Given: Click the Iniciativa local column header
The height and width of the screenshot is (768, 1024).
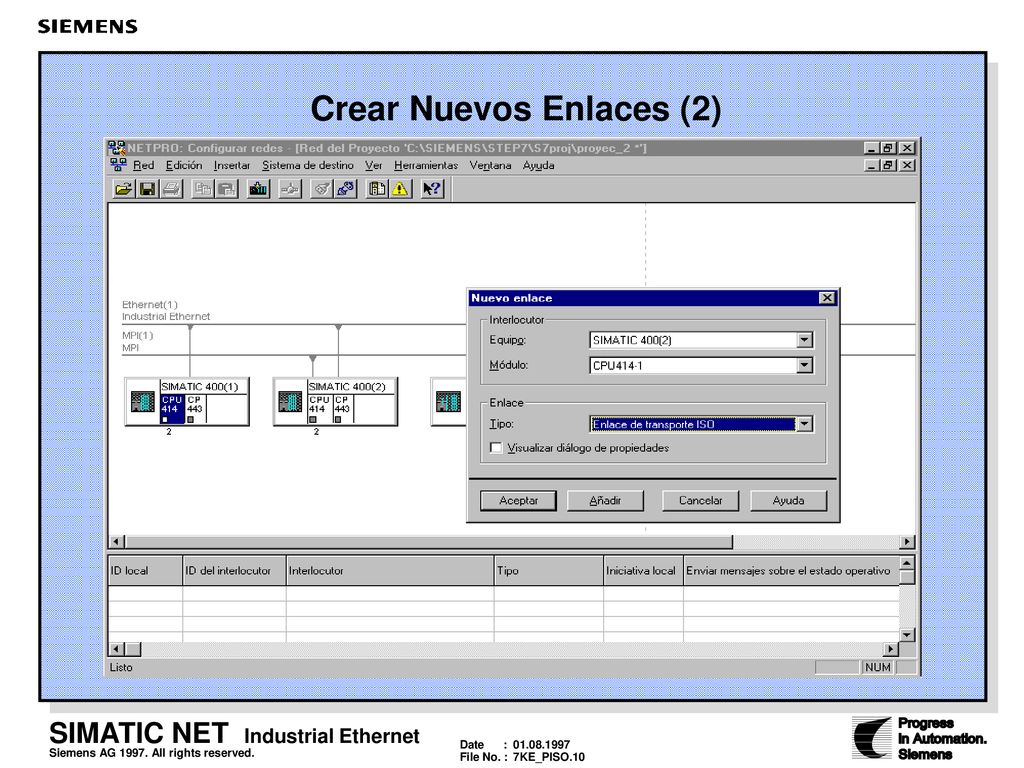Looking at the screenshot, I should click(643, 571).
